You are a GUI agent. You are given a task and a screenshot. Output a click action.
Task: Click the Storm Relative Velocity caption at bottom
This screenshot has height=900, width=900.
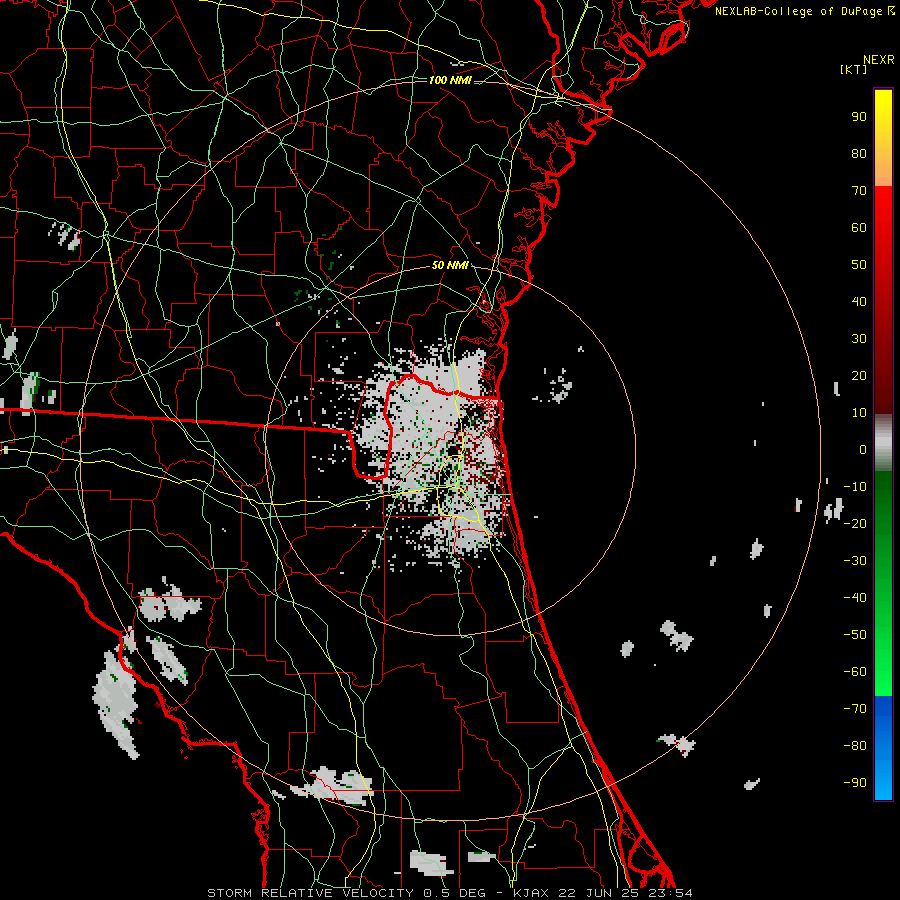click(449, 893)
